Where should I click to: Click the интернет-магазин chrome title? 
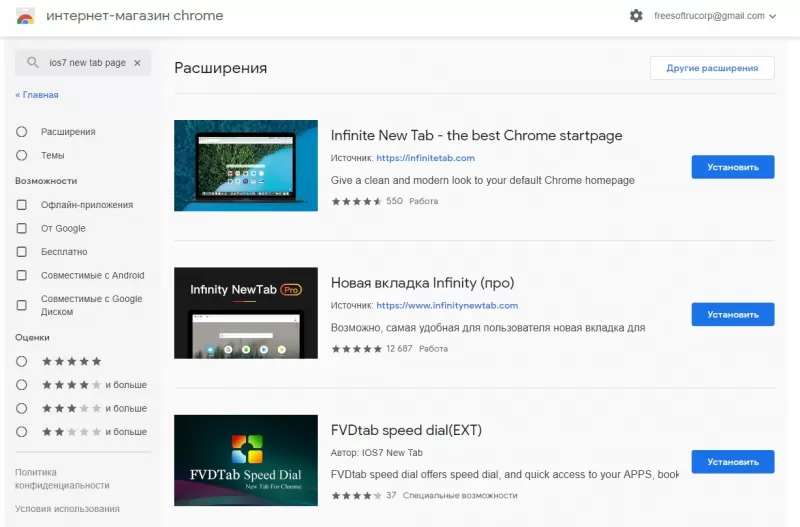pyautogui.click(x=135, y=16)
